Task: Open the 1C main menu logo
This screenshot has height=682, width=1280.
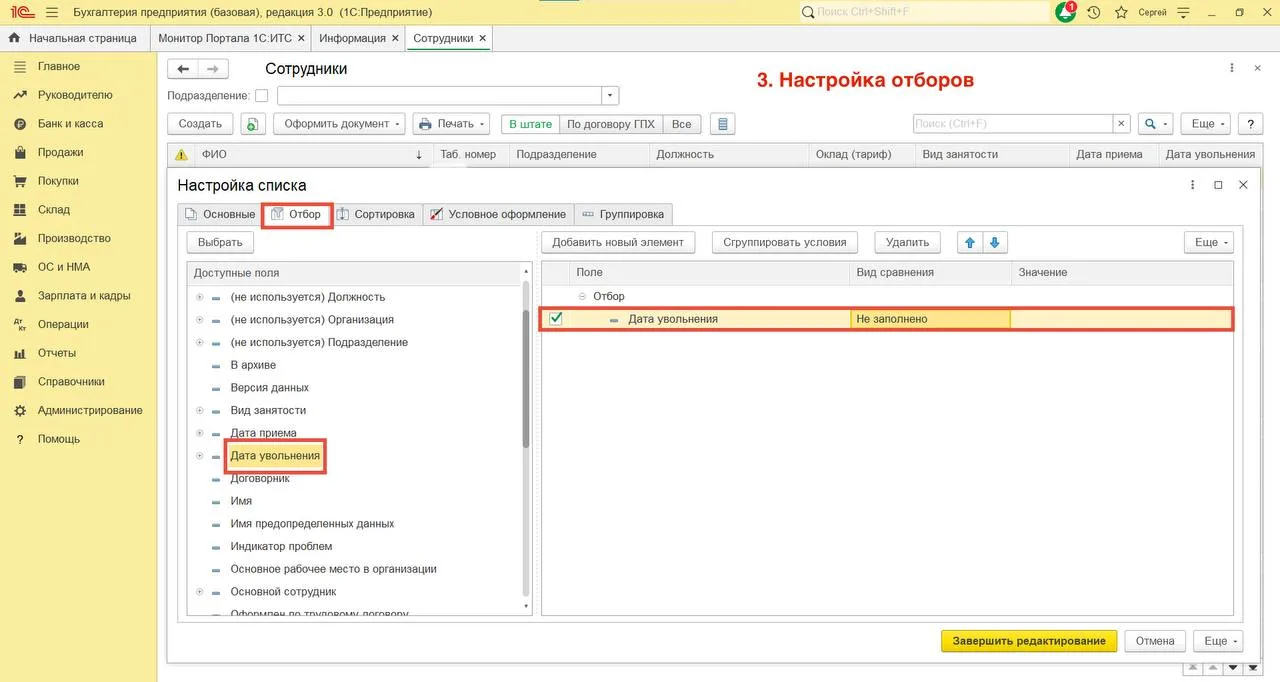Action: pyautogui.click(x=22, y=13)
